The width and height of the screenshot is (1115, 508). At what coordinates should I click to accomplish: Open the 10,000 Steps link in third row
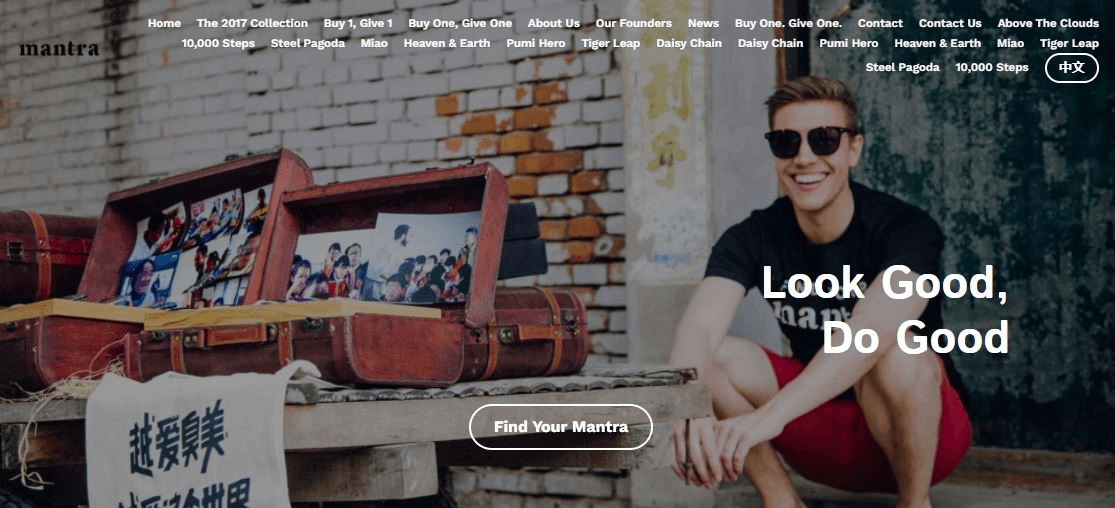(x=992, y=68)
